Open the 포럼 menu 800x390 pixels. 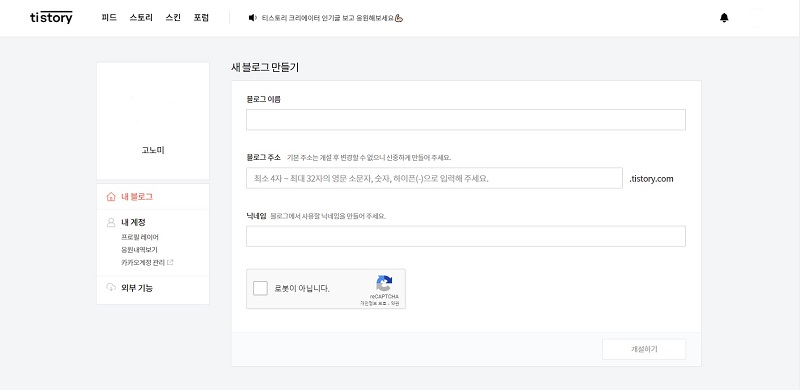(201, 18)
